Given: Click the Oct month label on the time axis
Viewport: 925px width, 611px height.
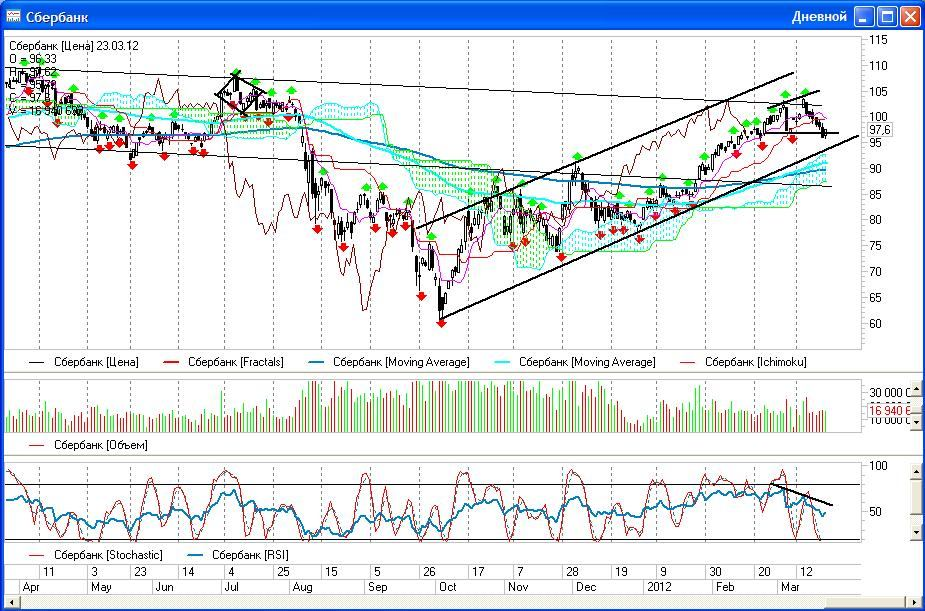Looking at the screenshot, I should coord(448,587).
